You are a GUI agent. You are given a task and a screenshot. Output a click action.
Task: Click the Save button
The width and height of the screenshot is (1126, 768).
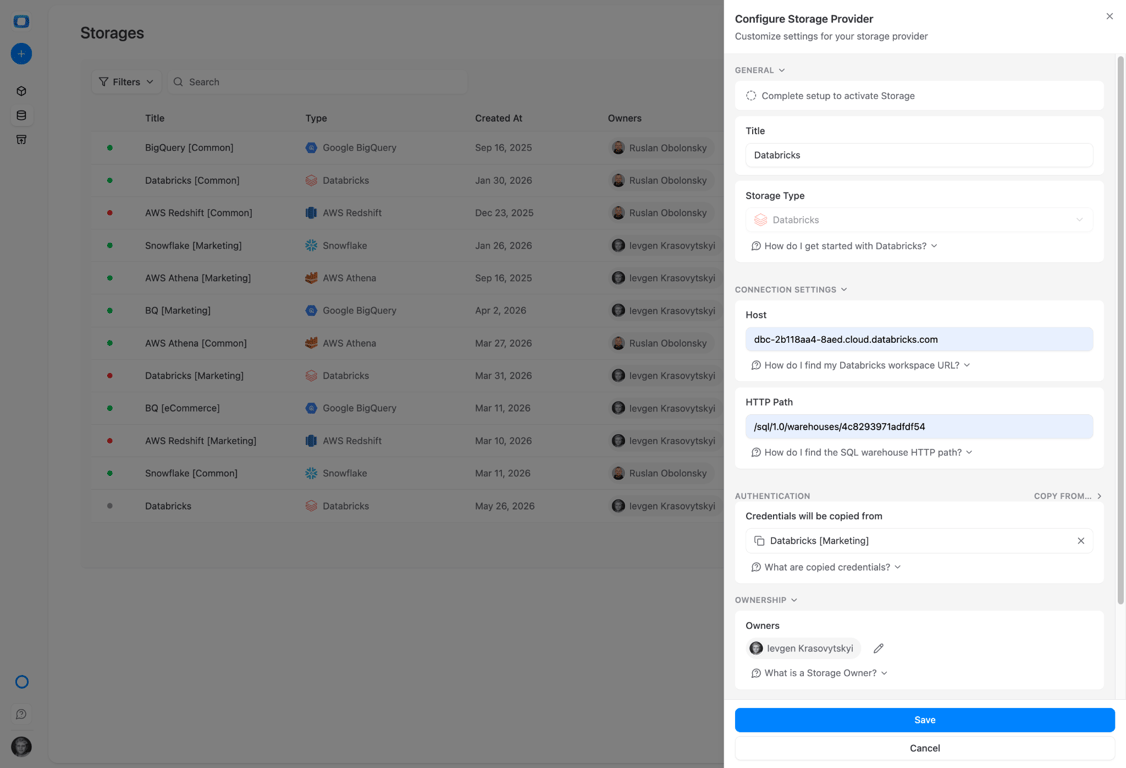point(925,720)
